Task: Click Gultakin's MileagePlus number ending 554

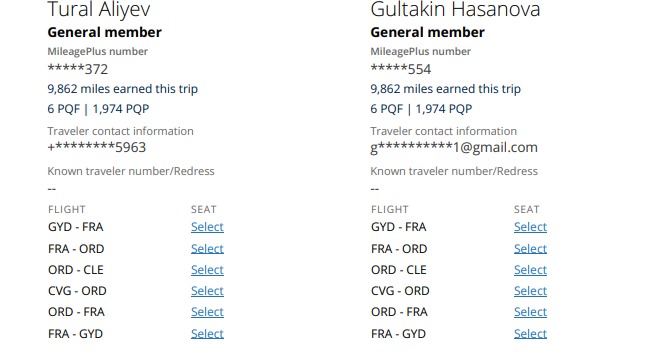Action: click(x=401, y=69)
